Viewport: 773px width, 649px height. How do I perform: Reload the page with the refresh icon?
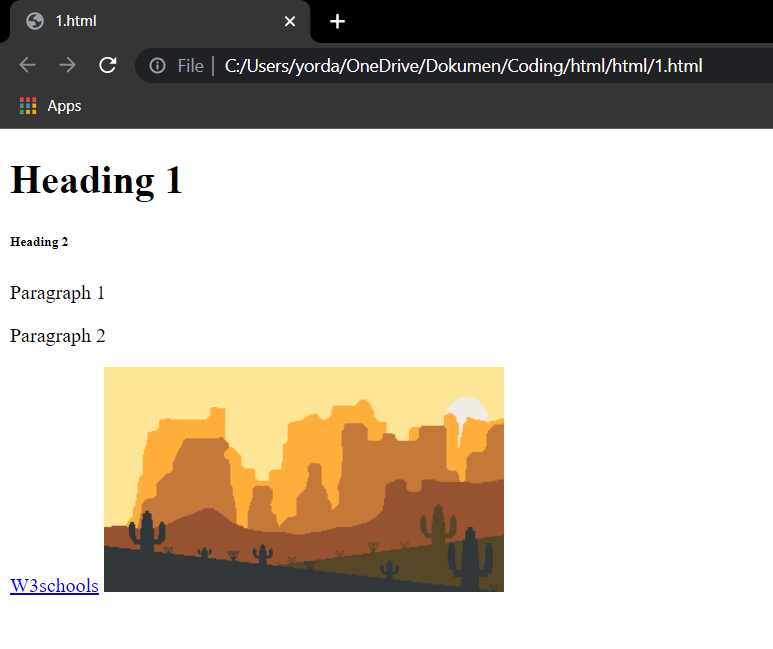point(107,65)
